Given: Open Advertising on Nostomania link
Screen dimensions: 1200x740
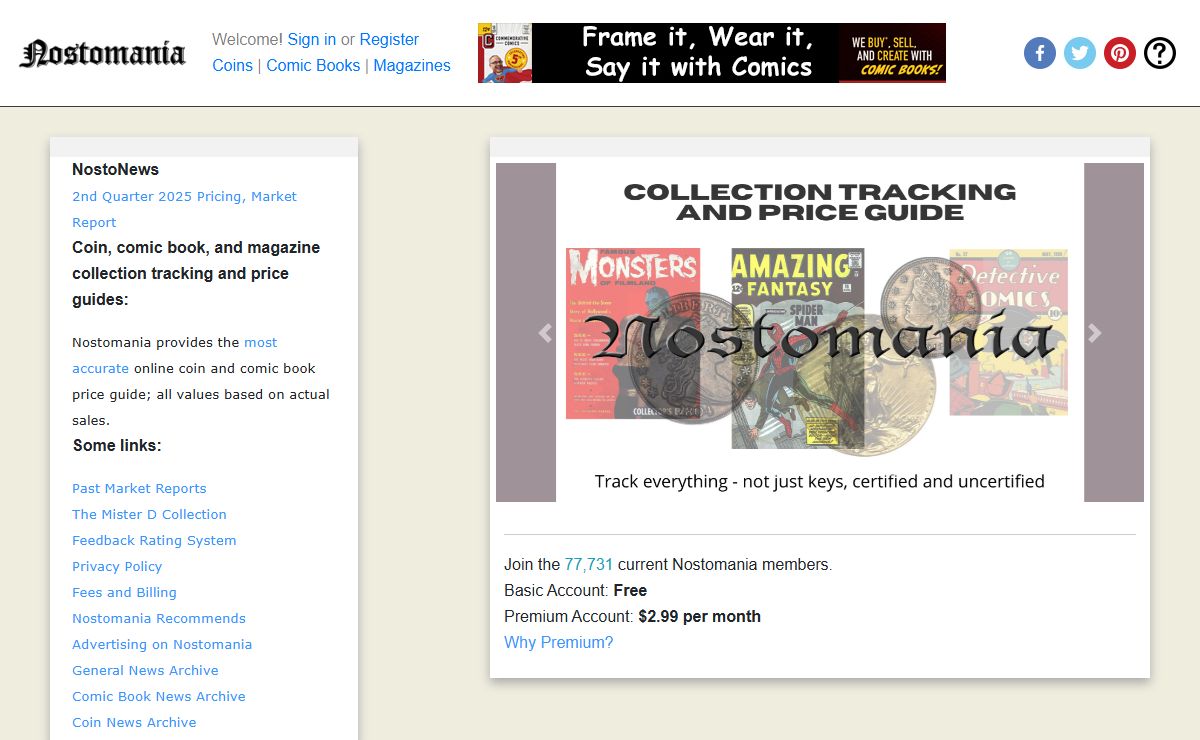Looking at the screenshot, I should [x=162, y=644].
